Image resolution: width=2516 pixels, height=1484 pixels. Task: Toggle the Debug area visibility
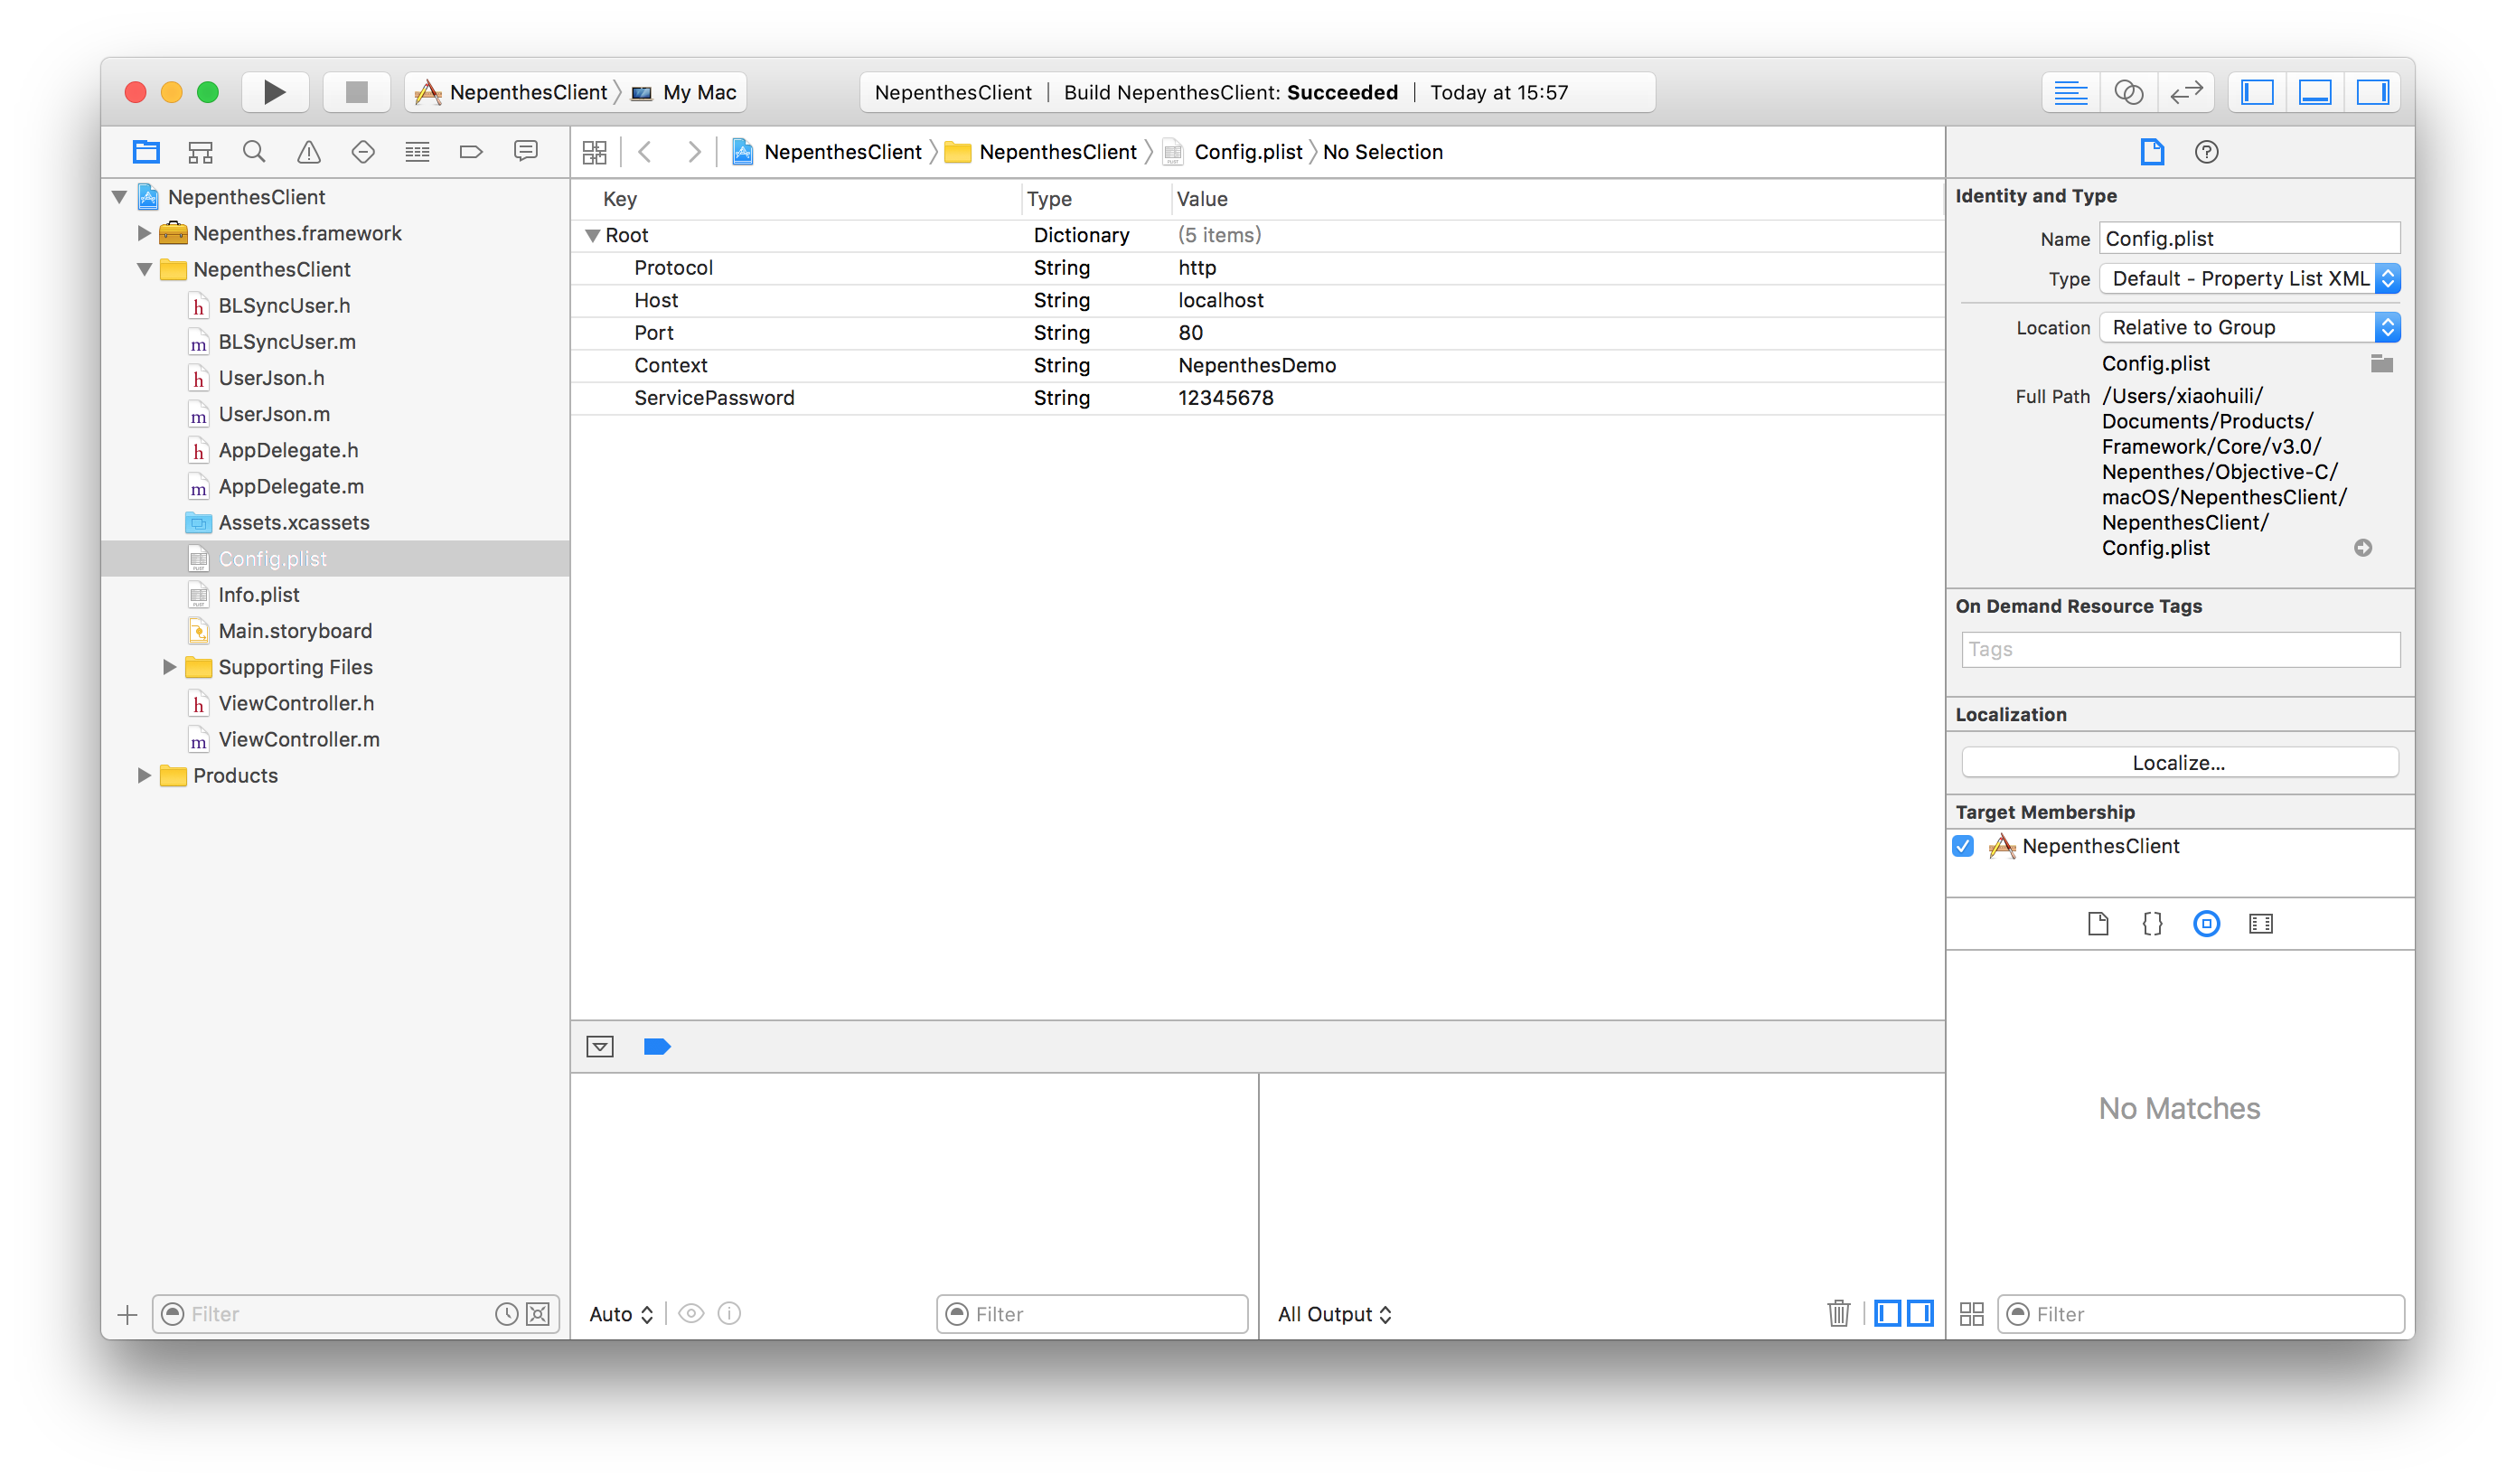2315,92
